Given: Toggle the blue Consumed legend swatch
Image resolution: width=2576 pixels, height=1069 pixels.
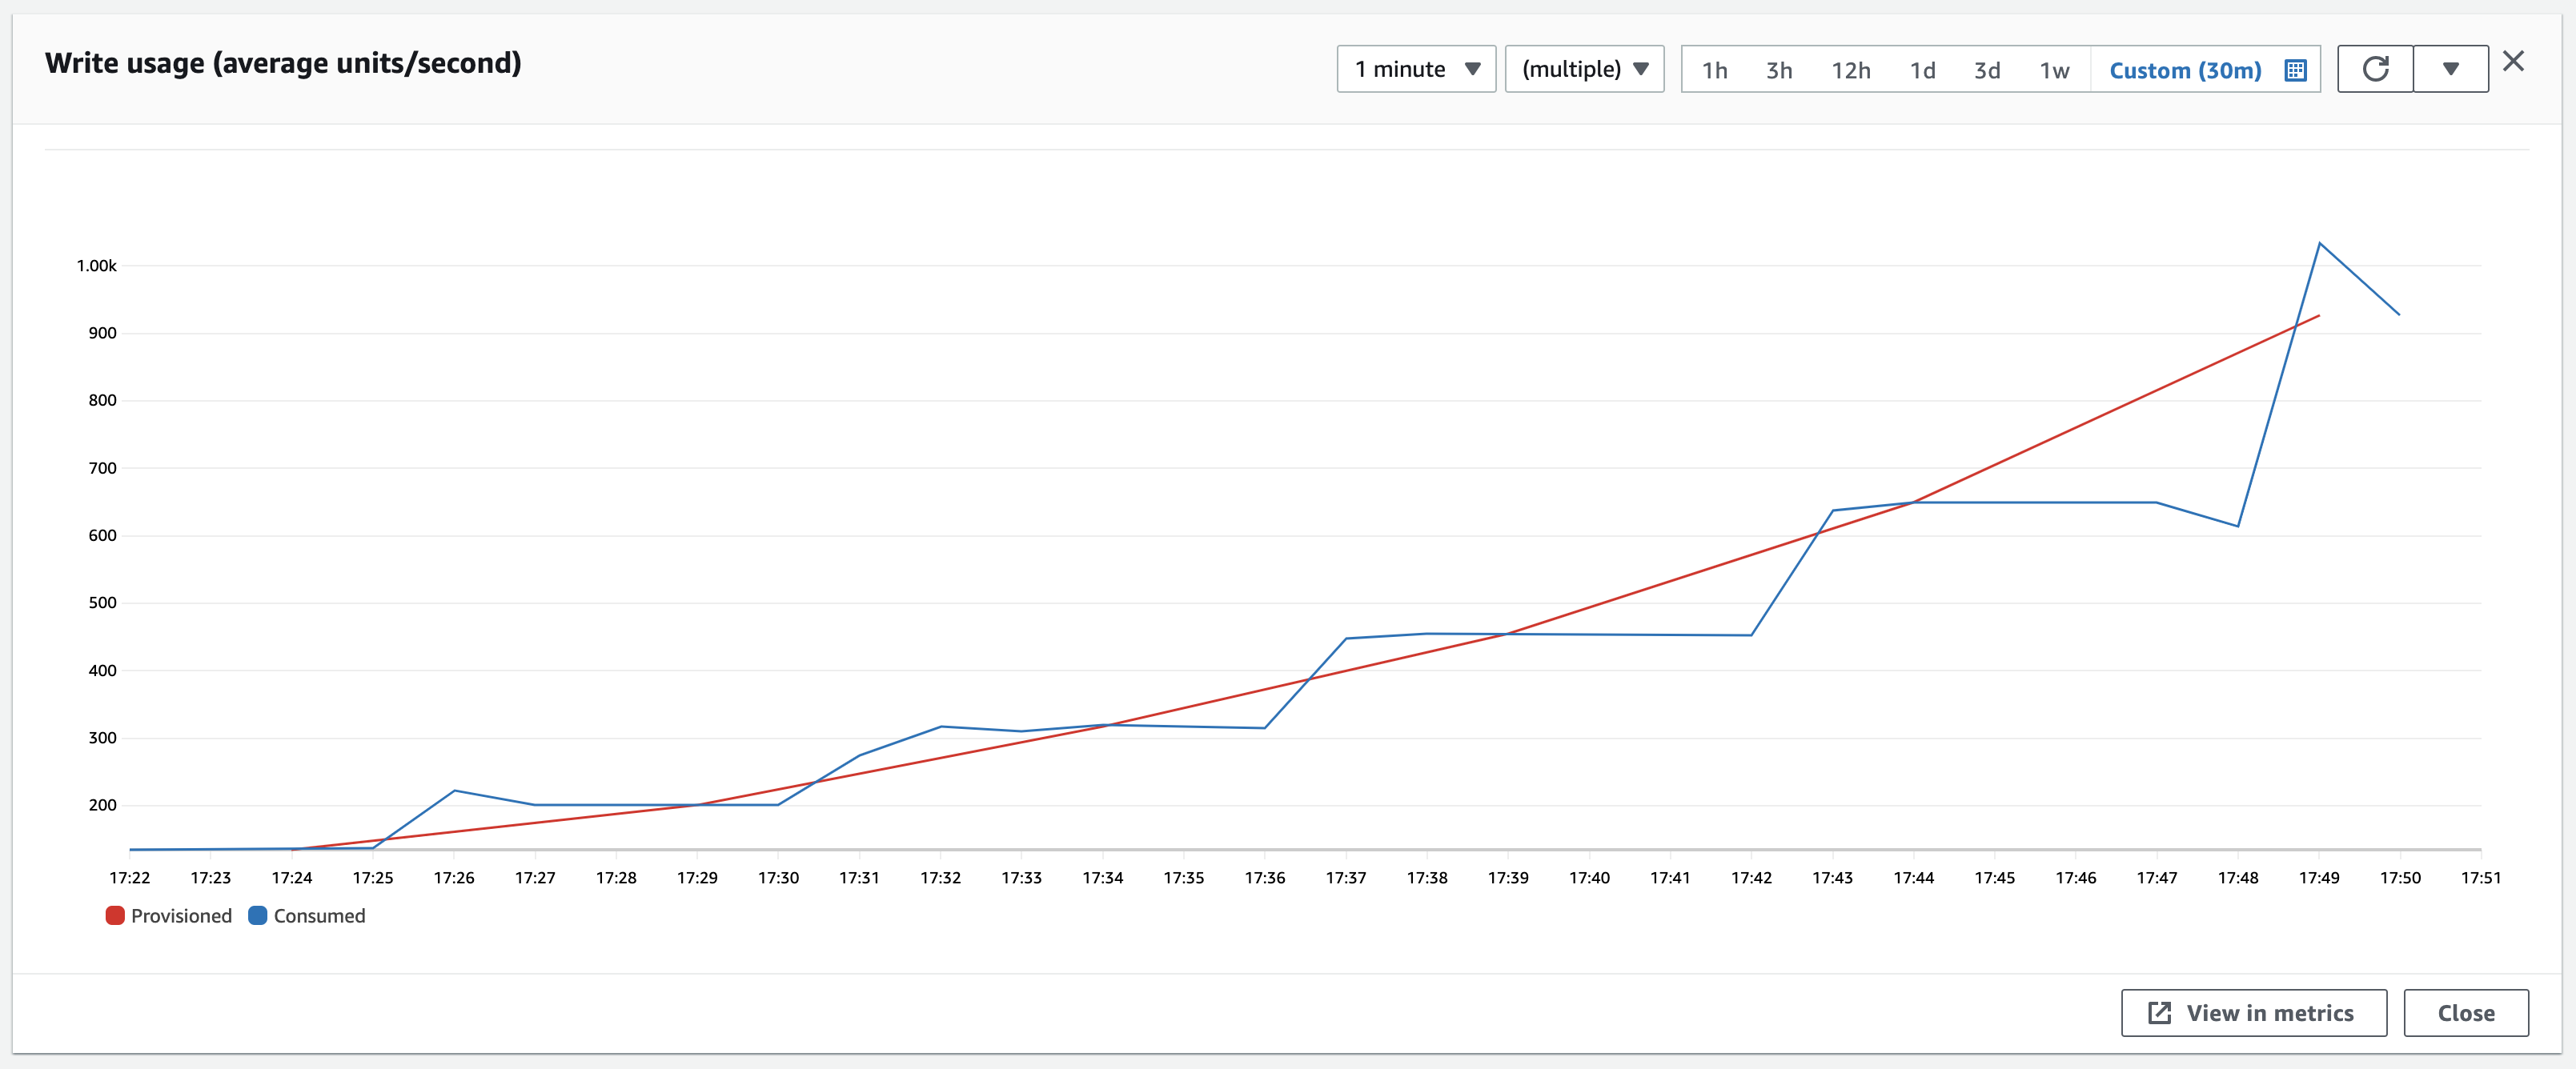Looking at the screenshot, I should (x=258, y=915).
